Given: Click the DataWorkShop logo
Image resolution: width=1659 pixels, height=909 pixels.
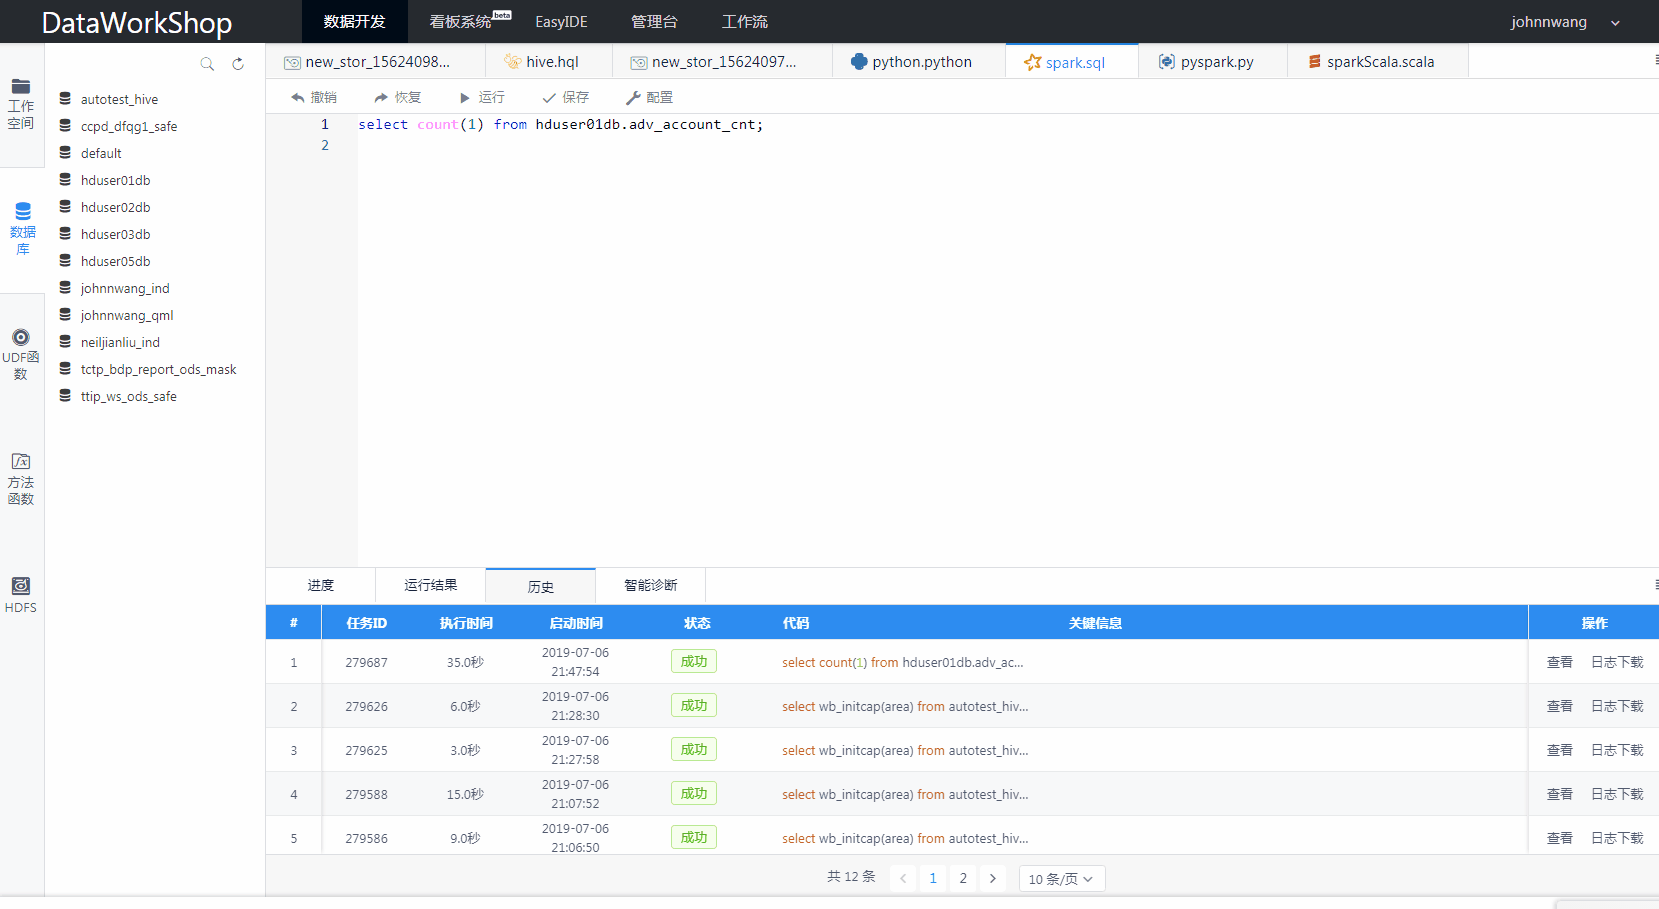Looking at the screenshot, I should click(137, 23).
